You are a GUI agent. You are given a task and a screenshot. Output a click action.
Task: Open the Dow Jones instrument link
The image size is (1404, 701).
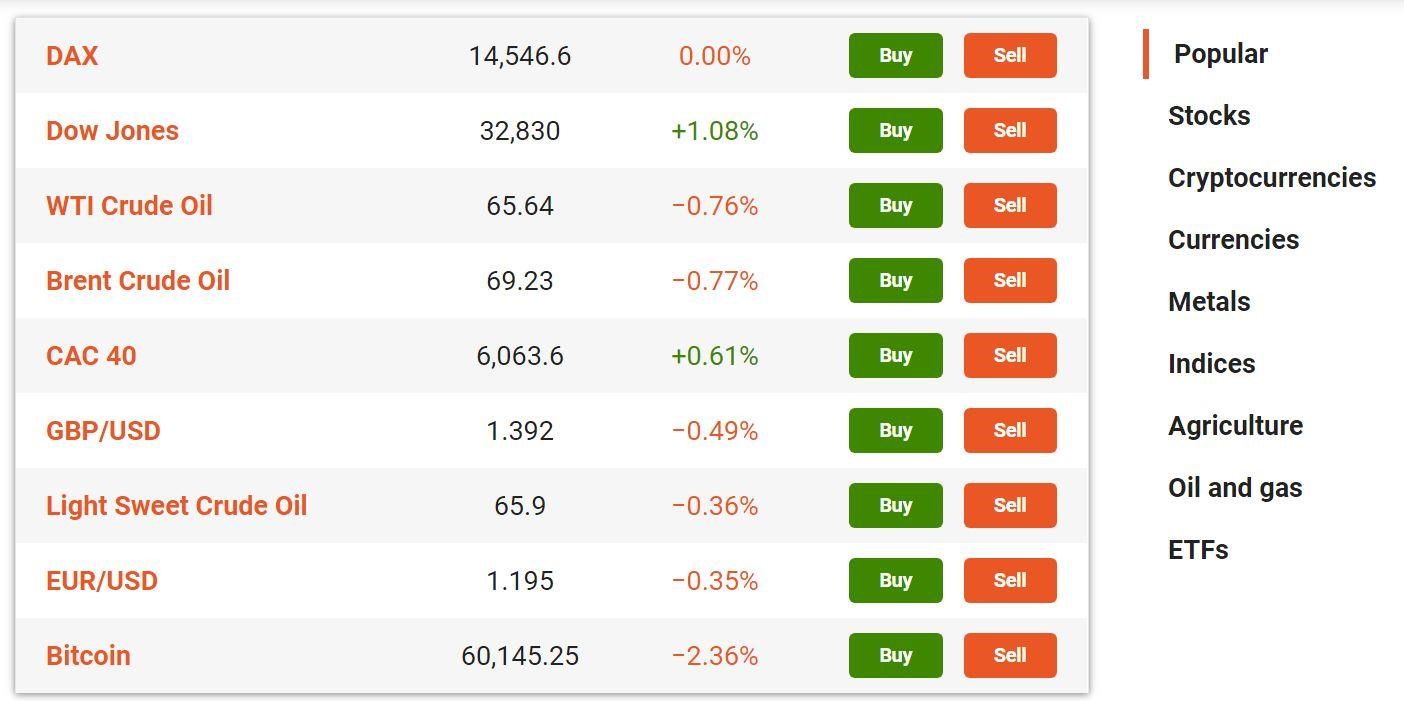[112, 131]
